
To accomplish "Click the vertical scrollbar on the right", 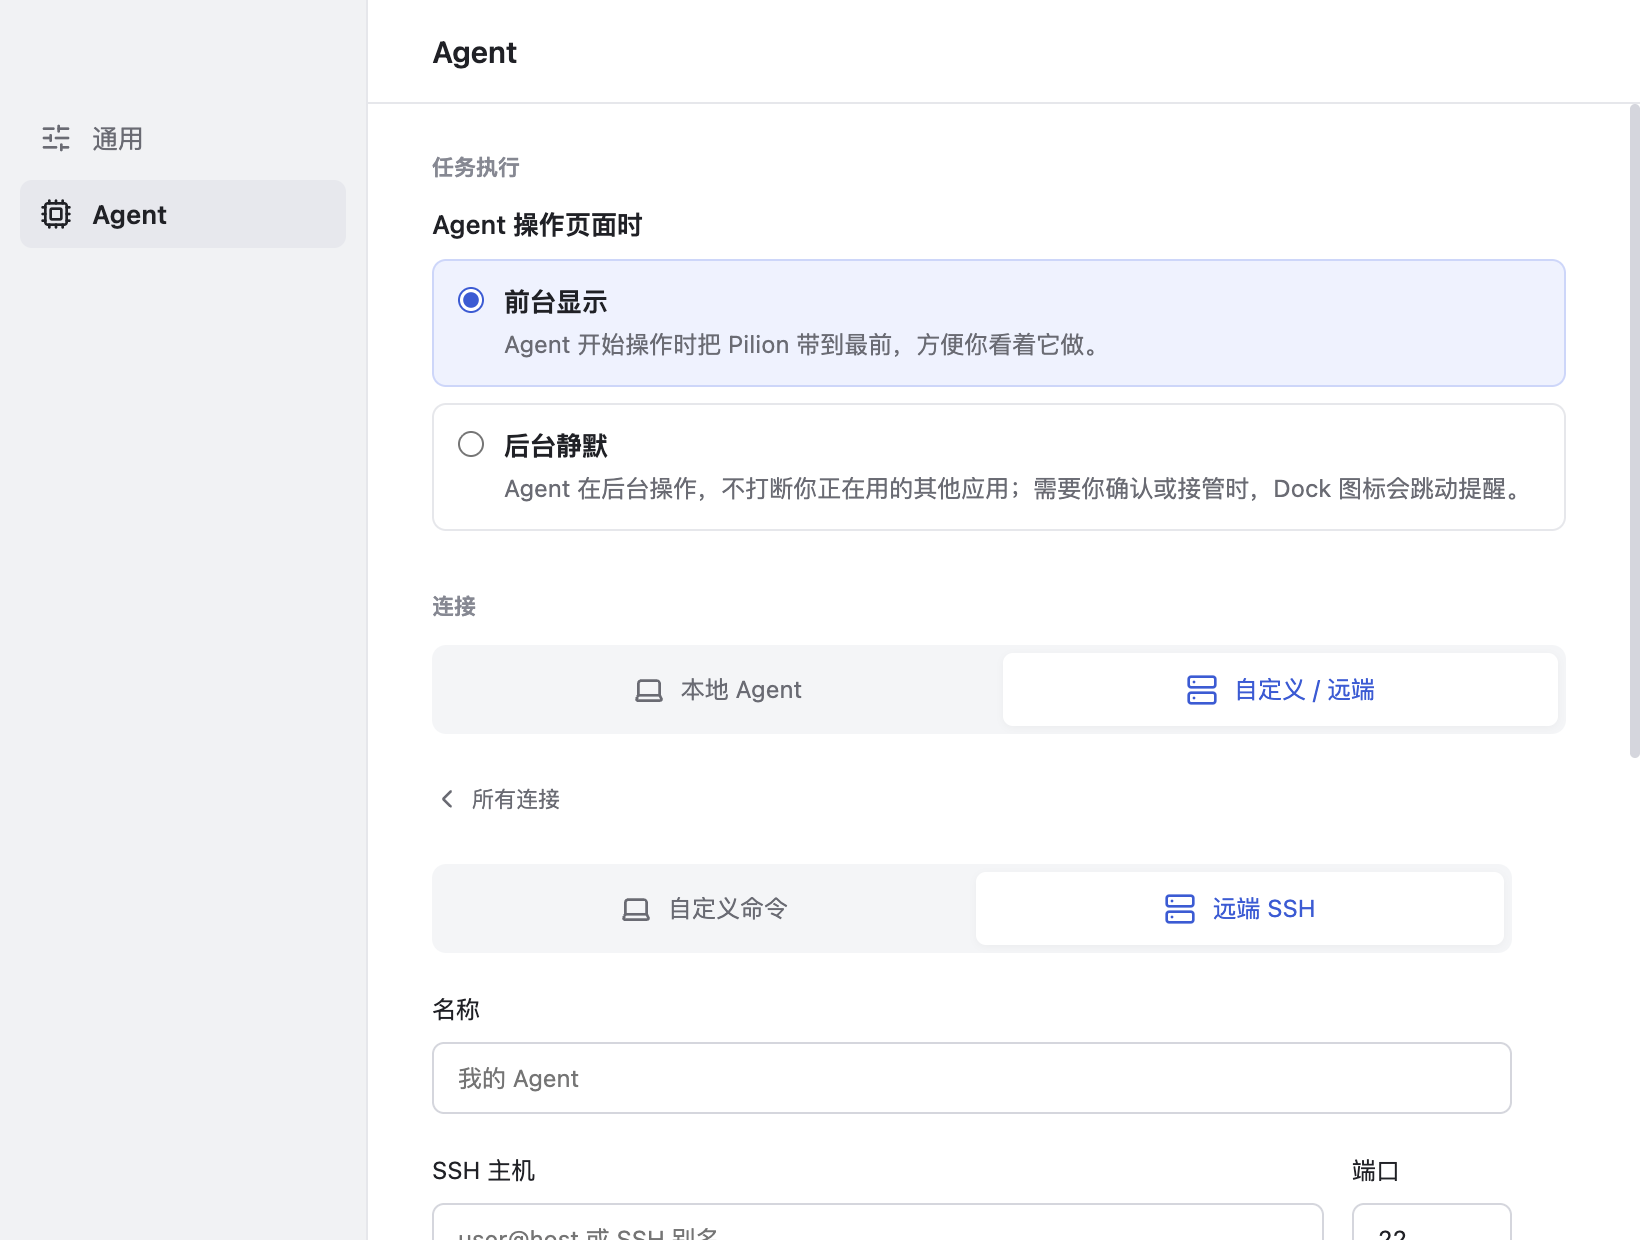I will tap(1634, 430).
